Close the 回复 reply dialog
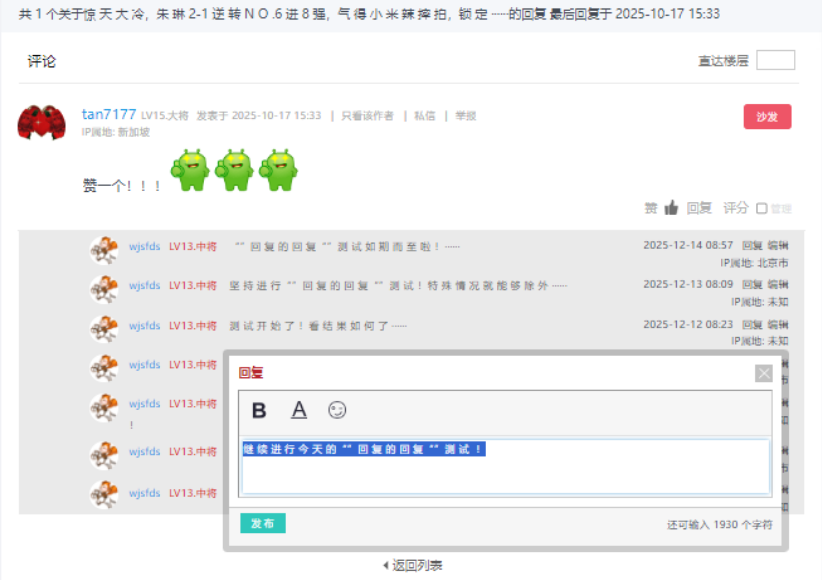 point(764,373)
